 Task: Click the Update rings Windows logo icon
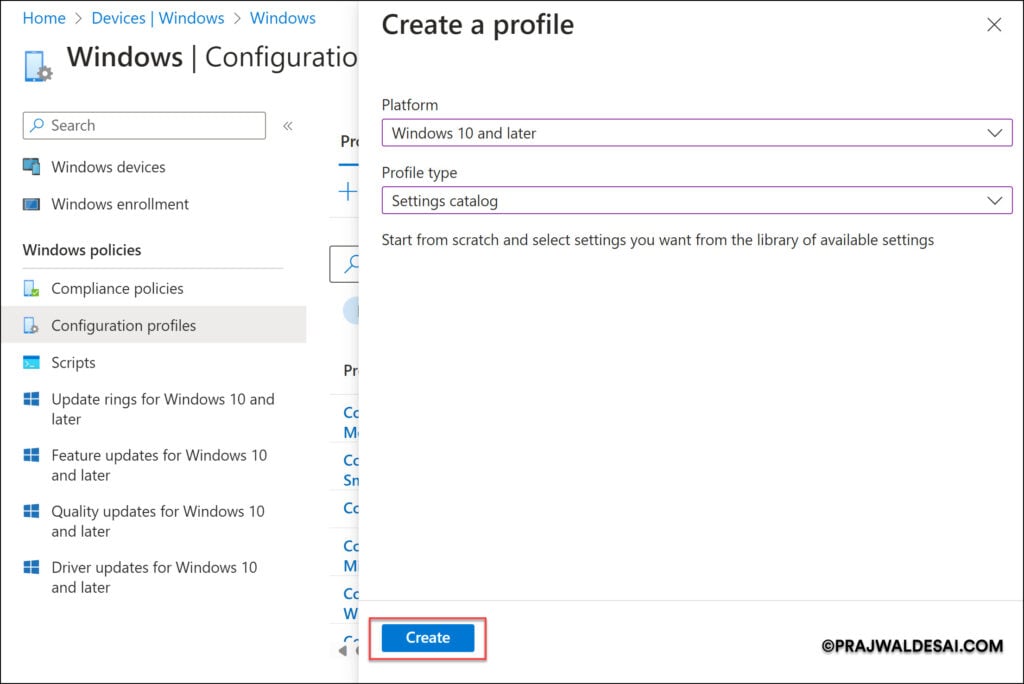[31, 399]
